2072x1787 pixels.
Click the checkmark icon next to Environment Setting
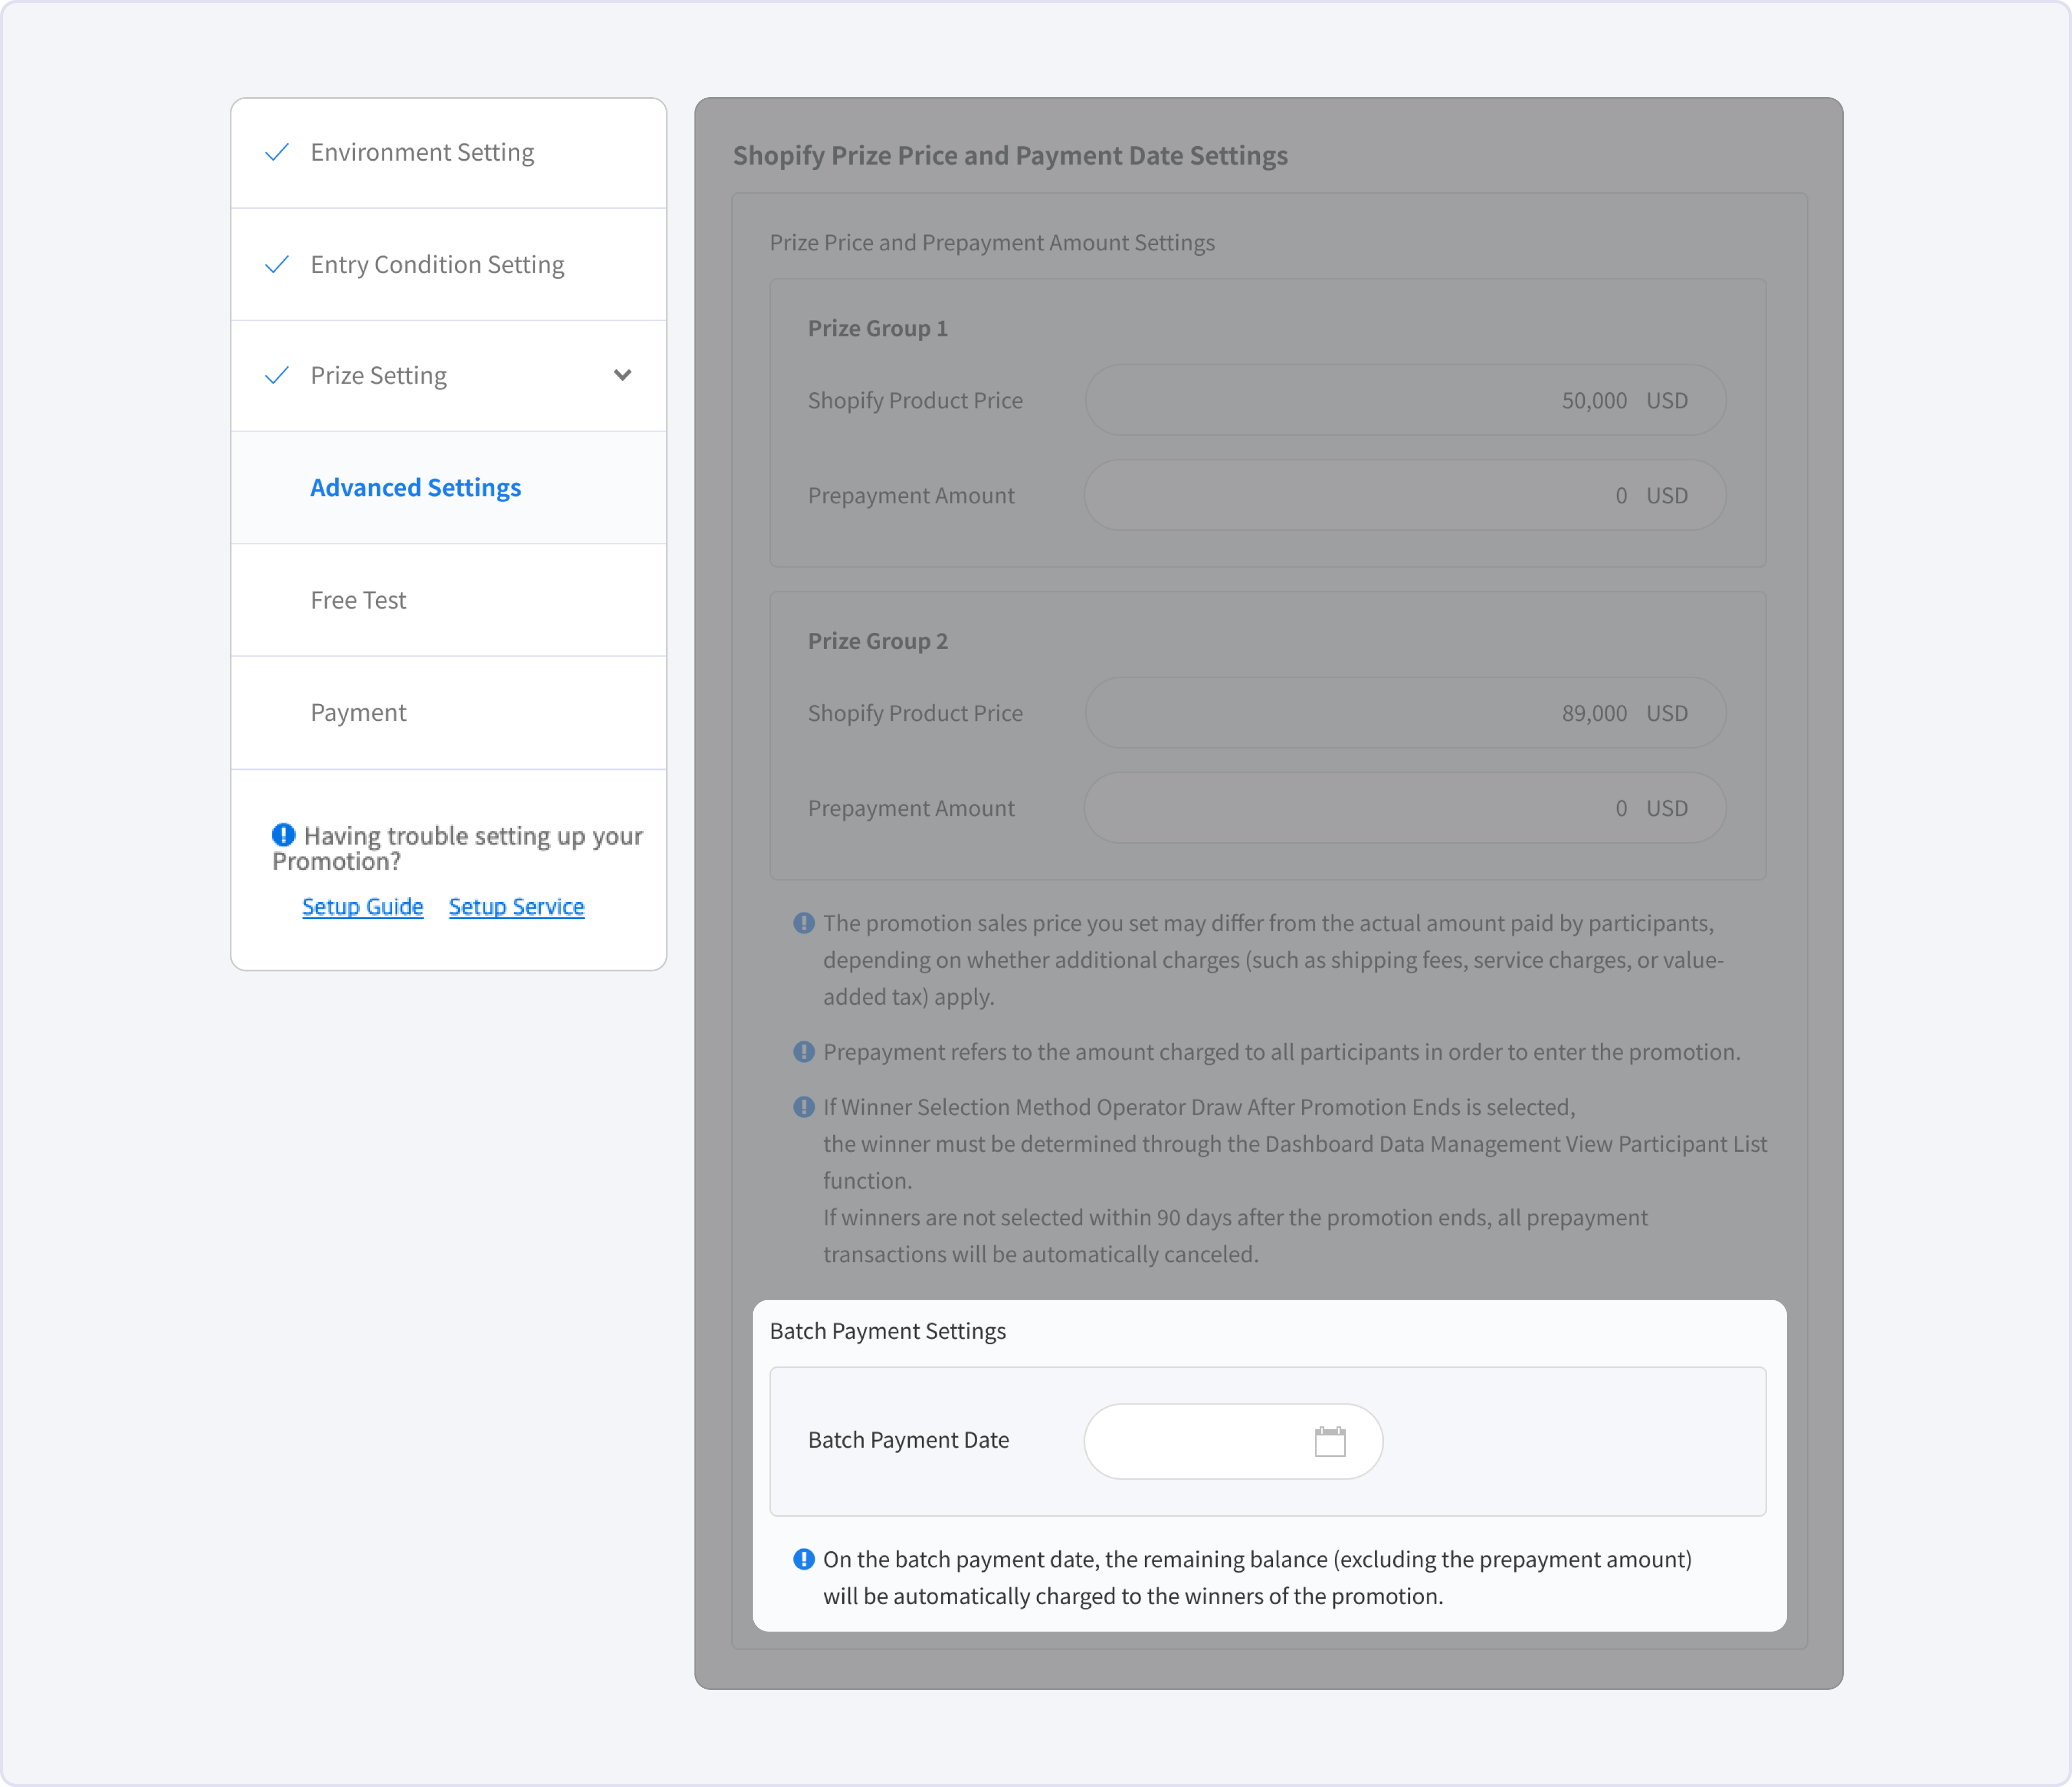click(x=277, y=152)
